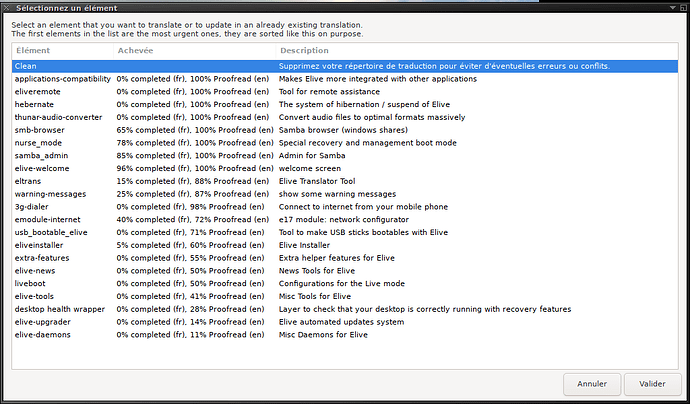
Task: Click the 'Samba browser (windows shares)' description
Action: [343, 130]
